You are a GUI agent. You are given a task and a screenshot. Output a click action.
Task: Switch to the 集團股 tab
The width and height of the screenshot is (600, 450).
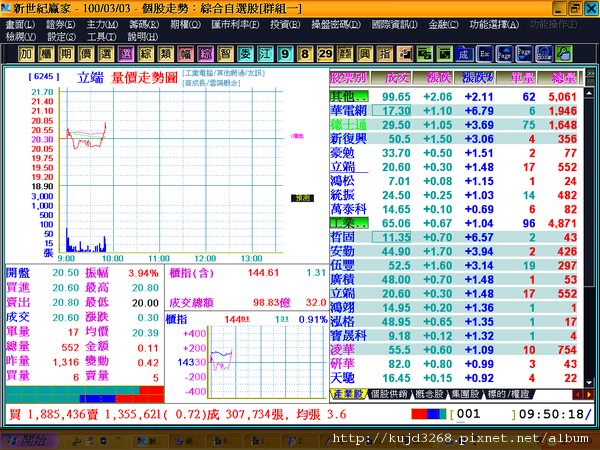(x=465, y=394)
